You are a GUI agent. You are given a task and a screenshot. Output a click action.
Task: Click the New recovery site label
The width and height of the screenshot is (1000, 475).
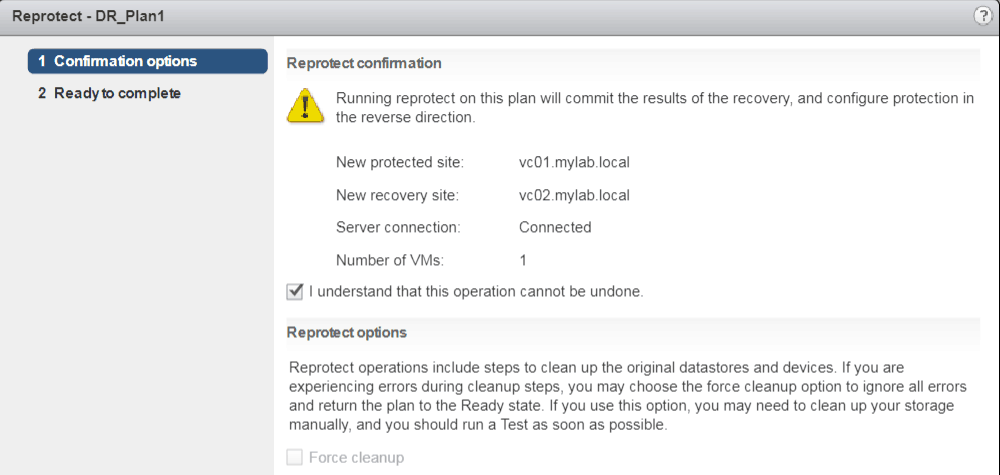pos(399,194)
